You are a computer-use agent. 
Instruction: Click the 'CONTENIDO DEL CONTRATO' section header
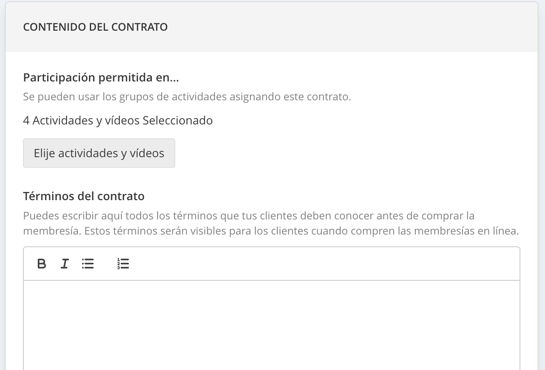point(95,27)
